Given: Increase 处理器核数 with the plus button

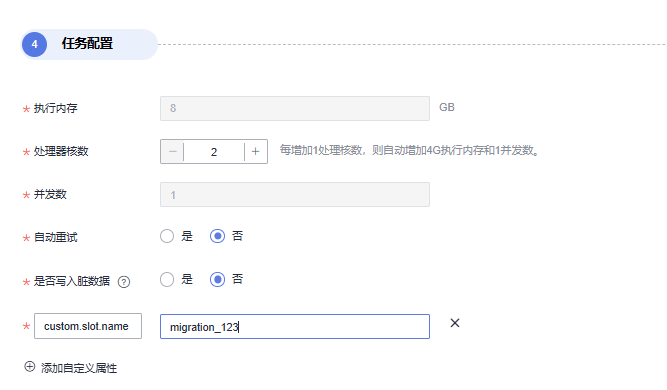Looking at the screenshot, I should click(x=256, y=151).
